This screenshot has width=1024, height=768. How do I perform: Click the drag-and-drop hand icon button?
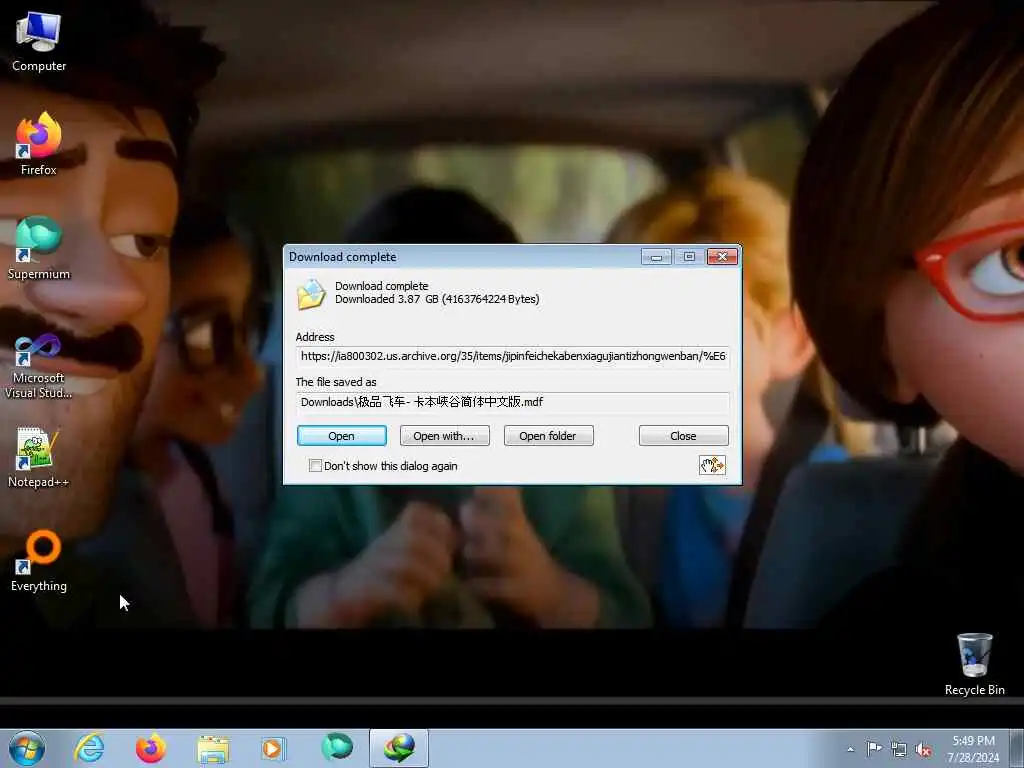click(x=712, y=466)
